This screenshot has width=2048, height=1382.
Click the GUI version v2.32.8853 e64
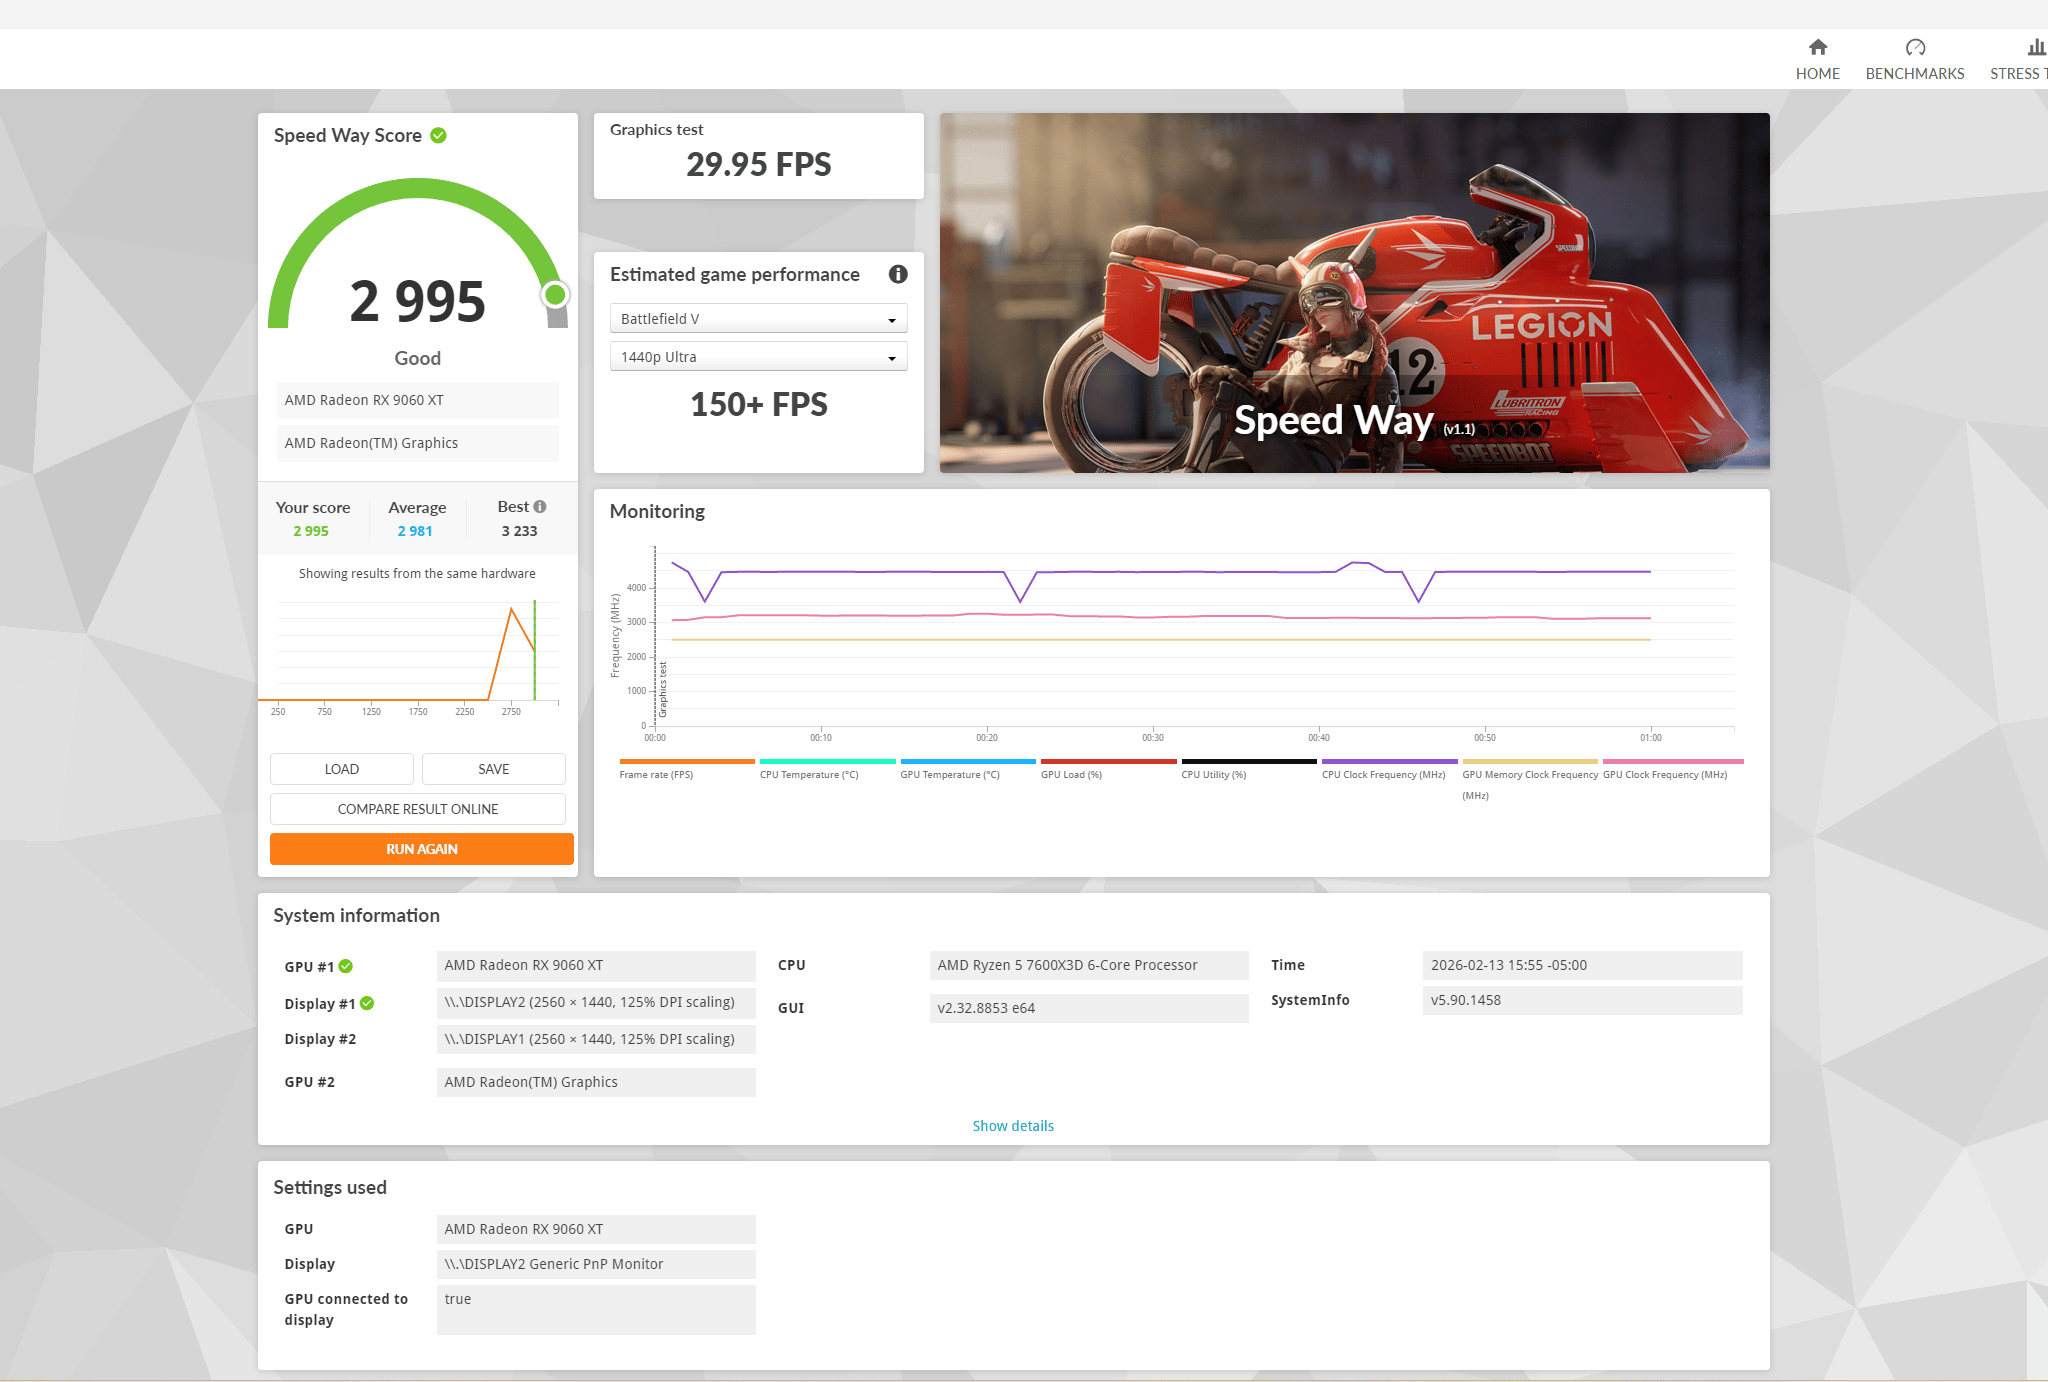coord(1089,1008)
